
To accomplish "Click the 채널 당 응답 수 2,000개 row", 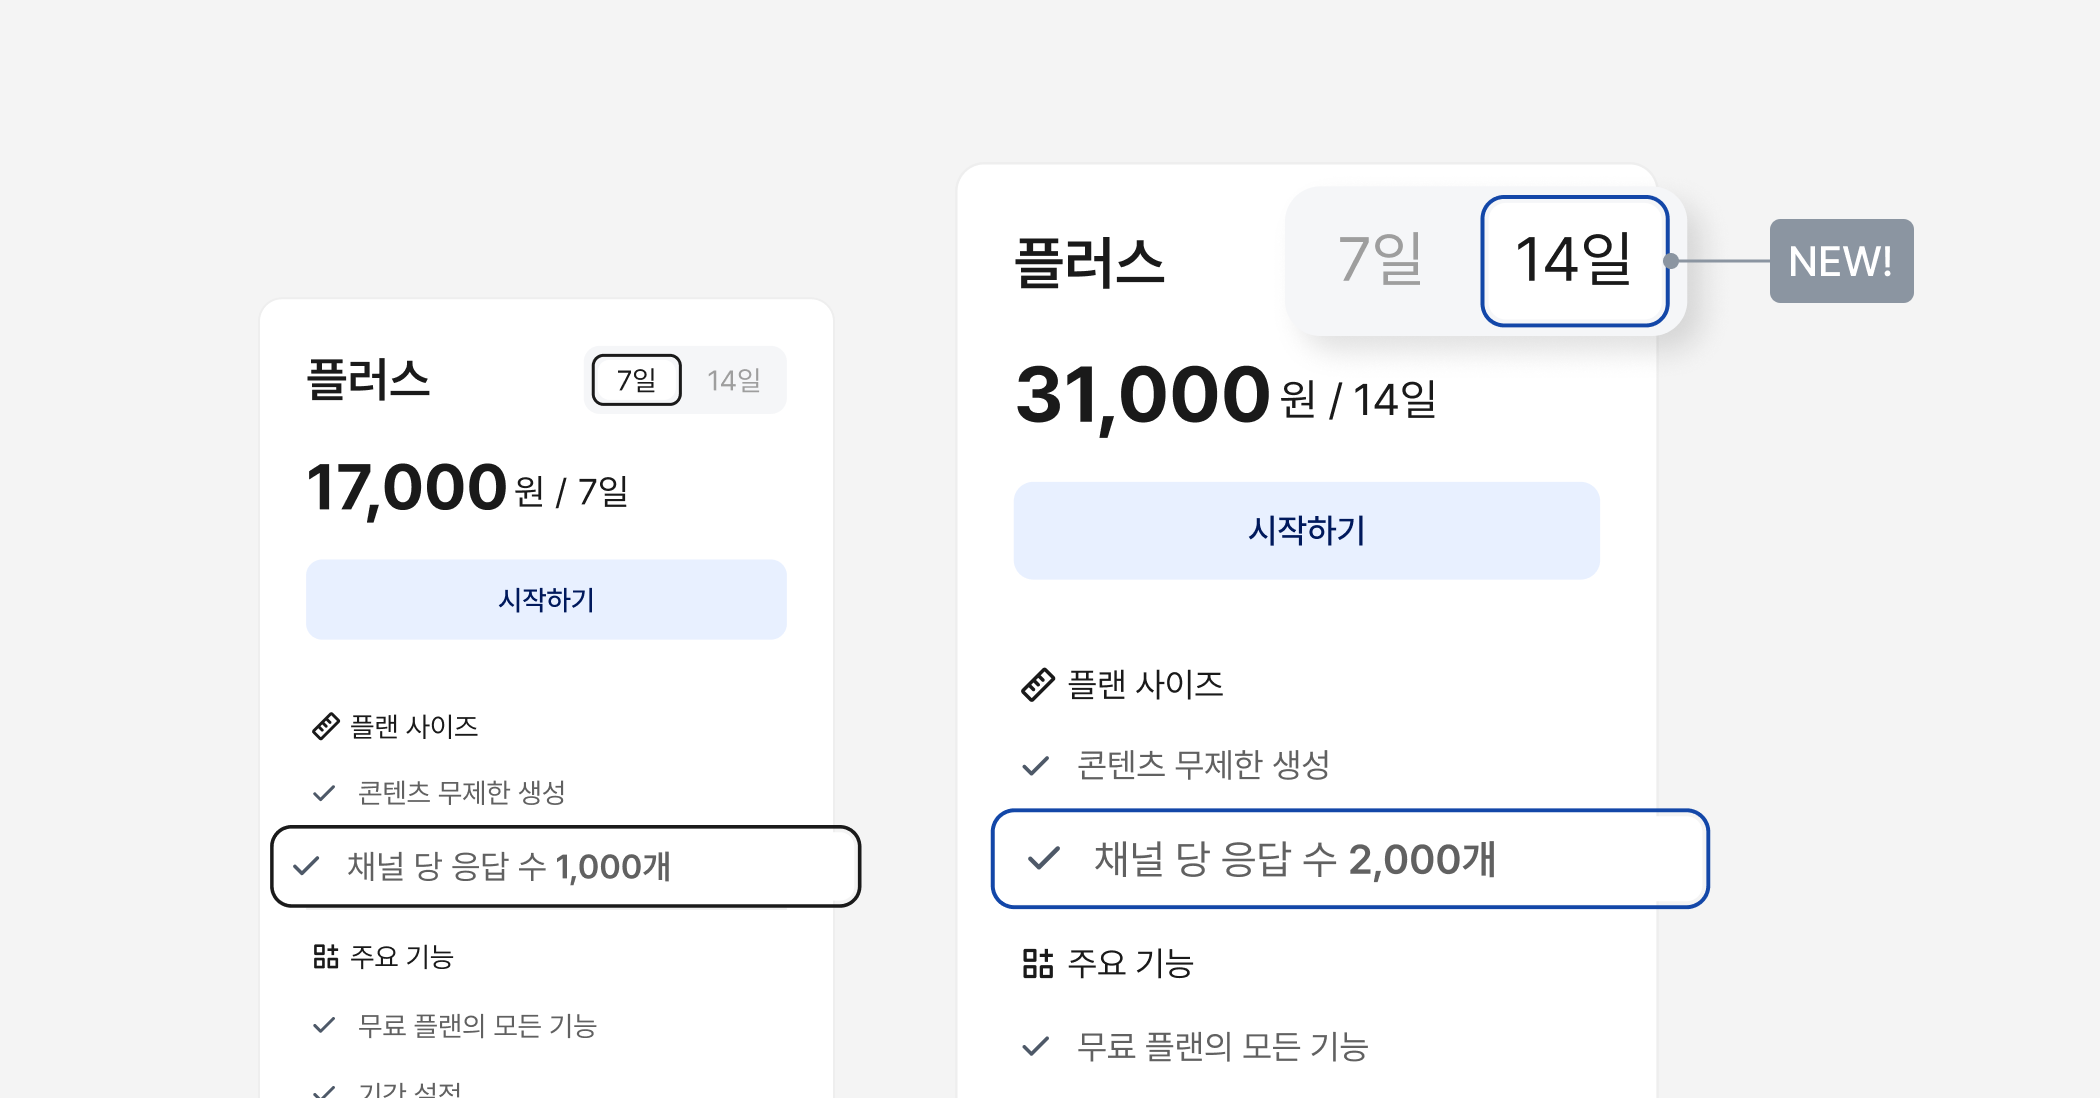I will point(1350,859).
